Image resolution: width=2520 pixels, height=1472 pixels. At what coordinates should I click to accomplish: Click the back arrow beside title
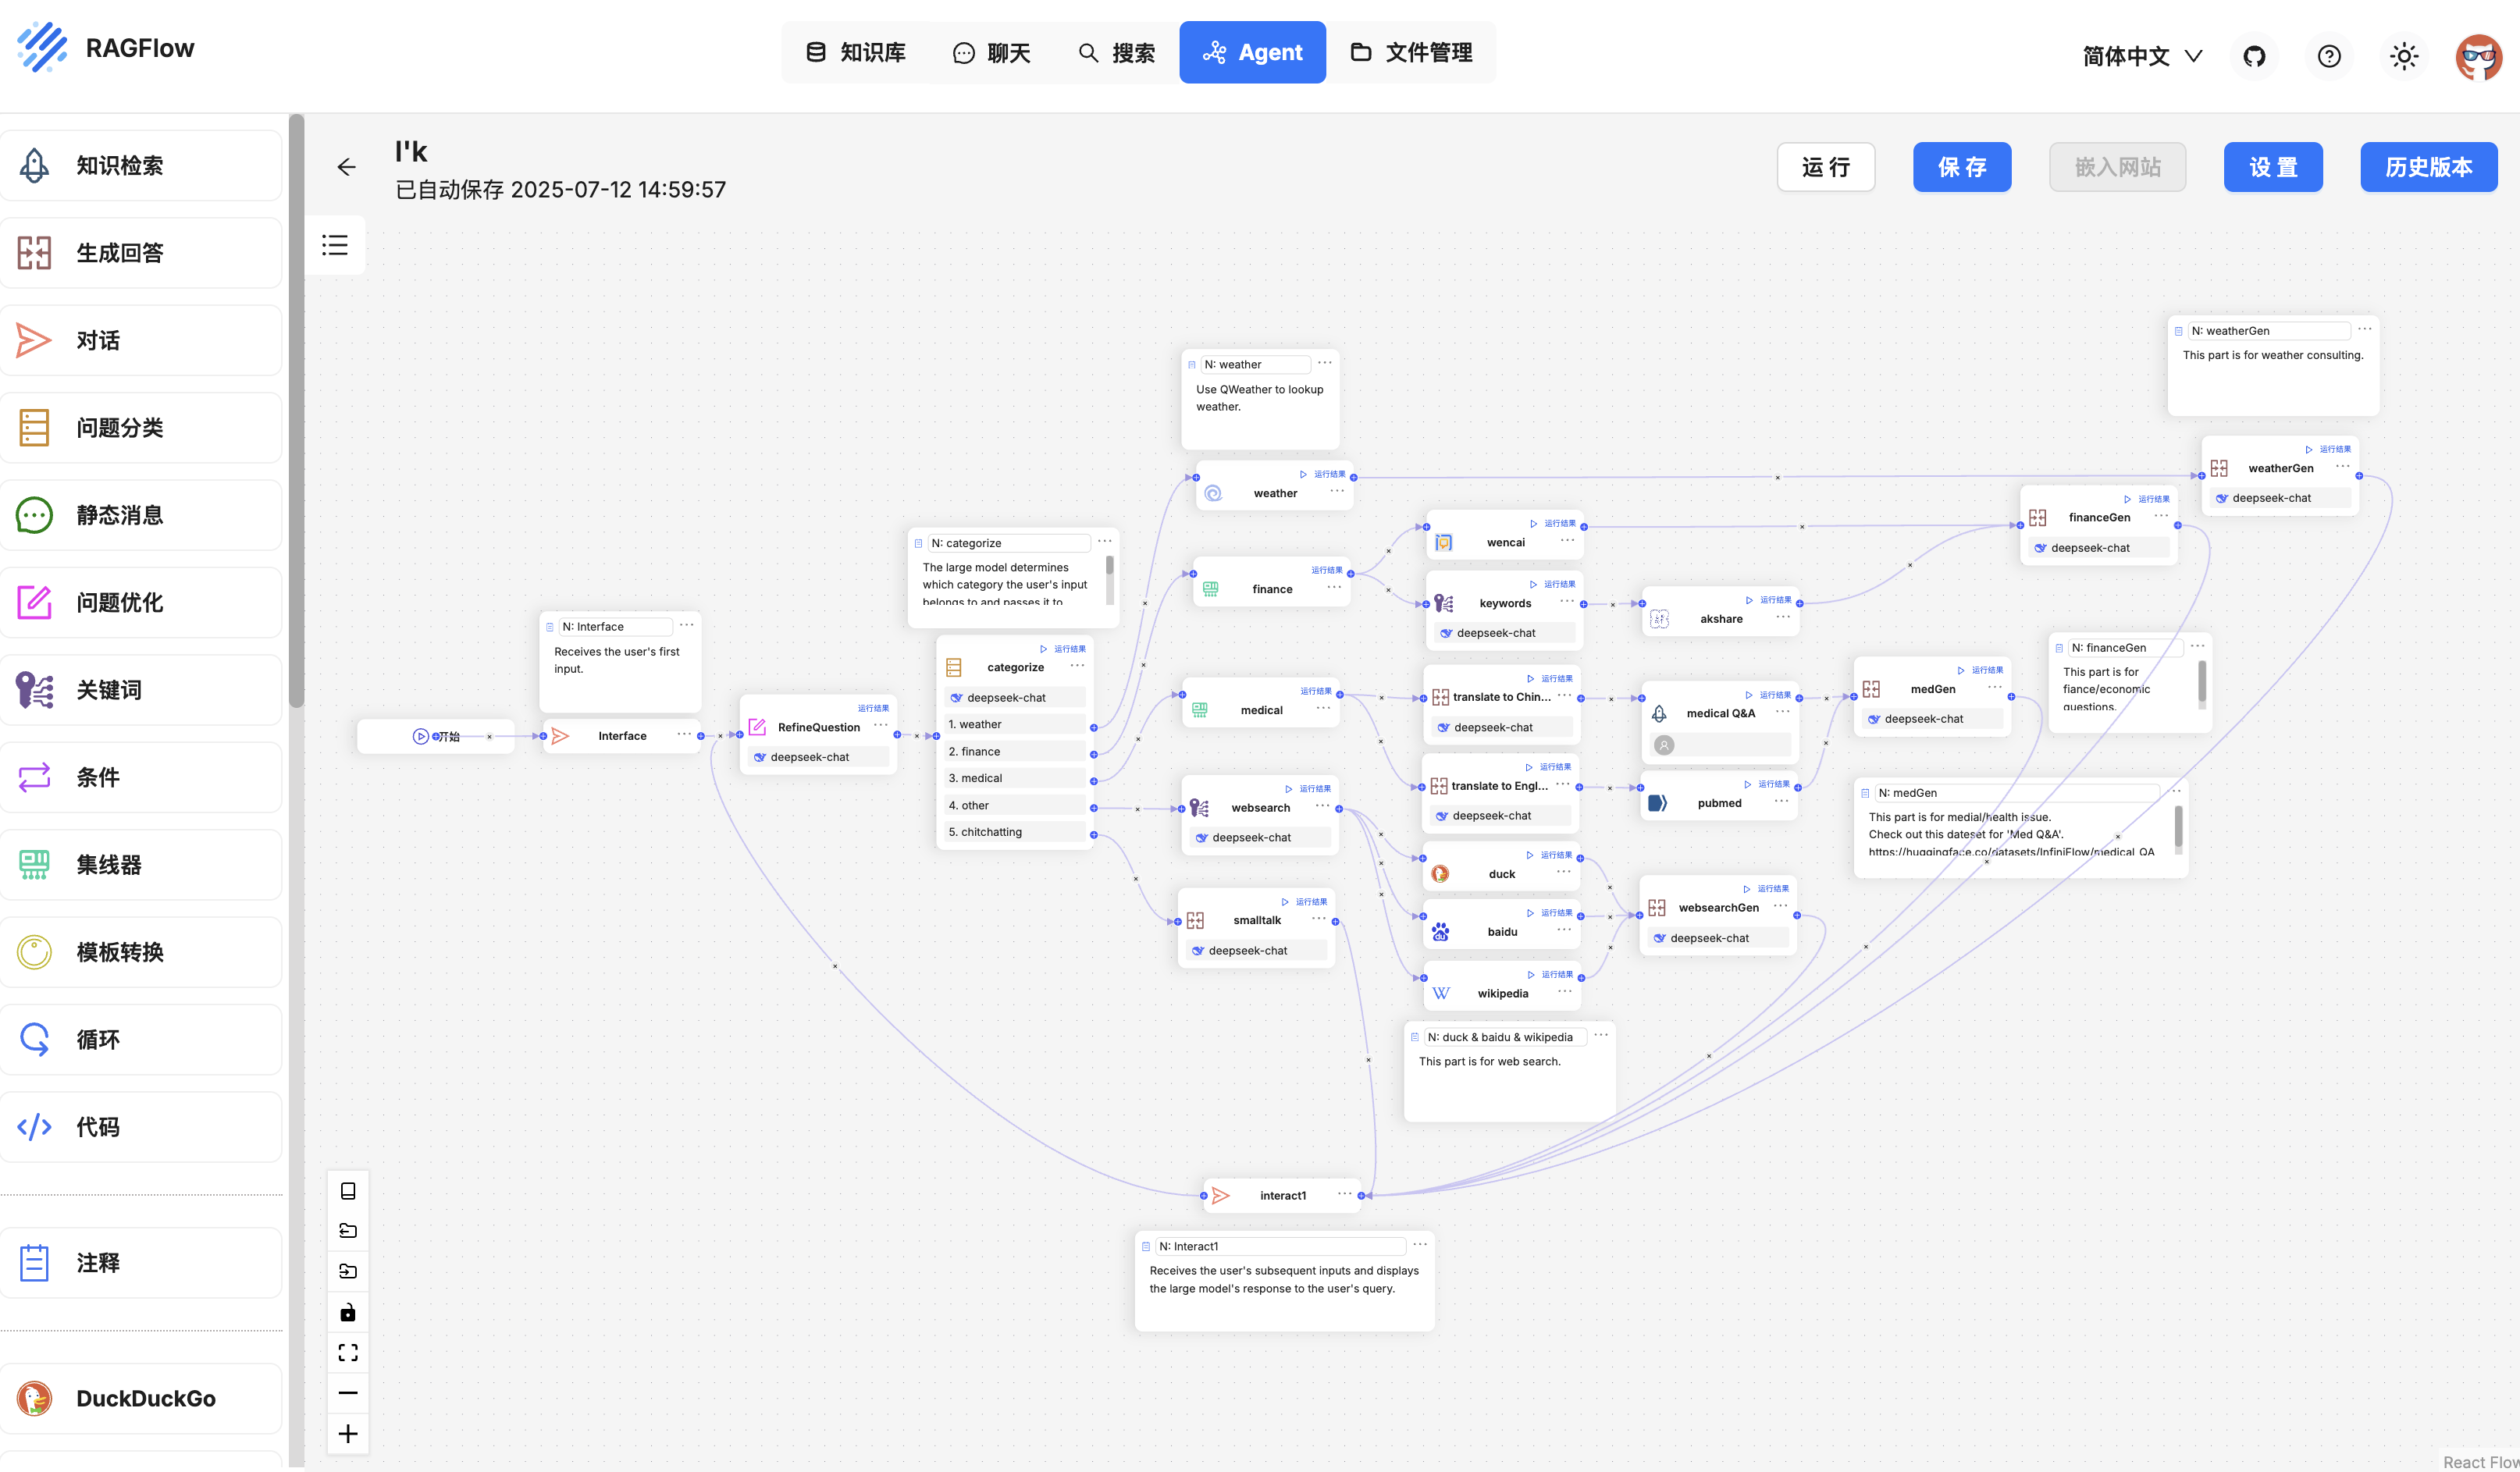[x=346, y=167]
